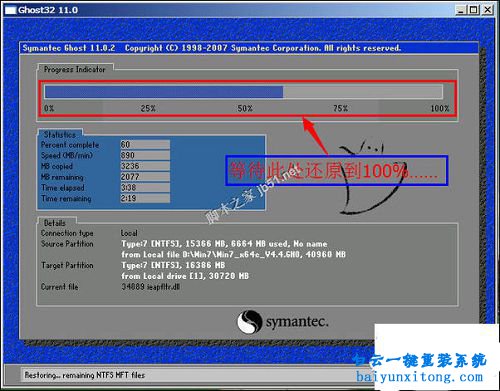Viewport: 500px width, 391px height.
Task: Select the Statistics panel label
Action: 60,135
